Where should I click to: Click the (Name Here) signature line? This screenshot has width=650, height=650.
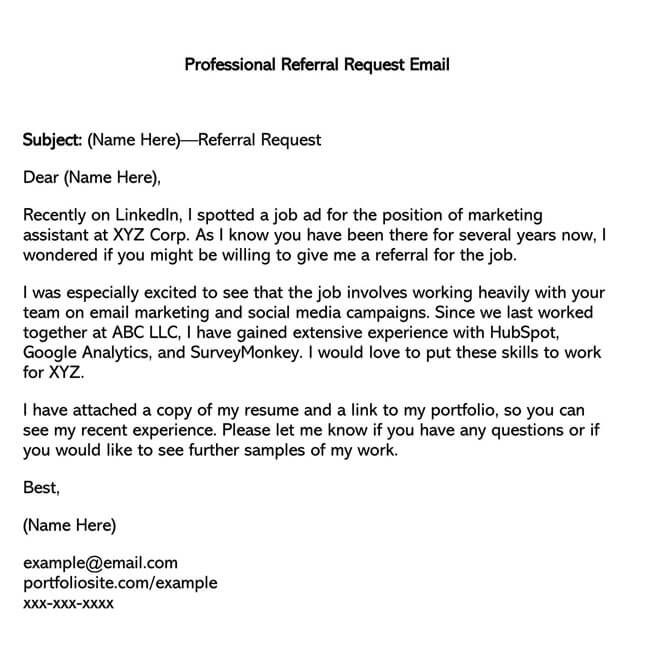coord(70,526)
